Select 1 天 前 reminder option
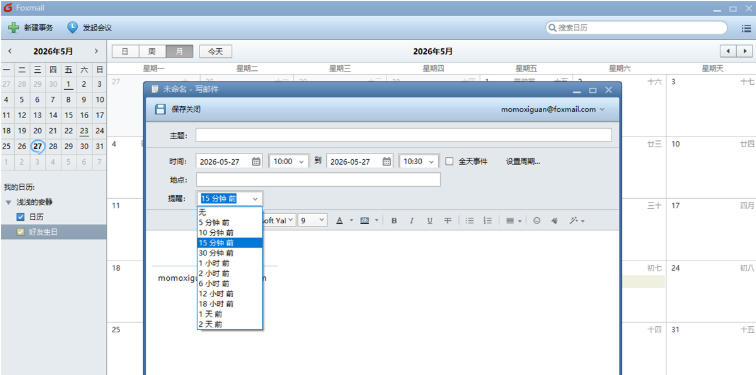Viewport: 756px width, 375px height. (230, 314)
